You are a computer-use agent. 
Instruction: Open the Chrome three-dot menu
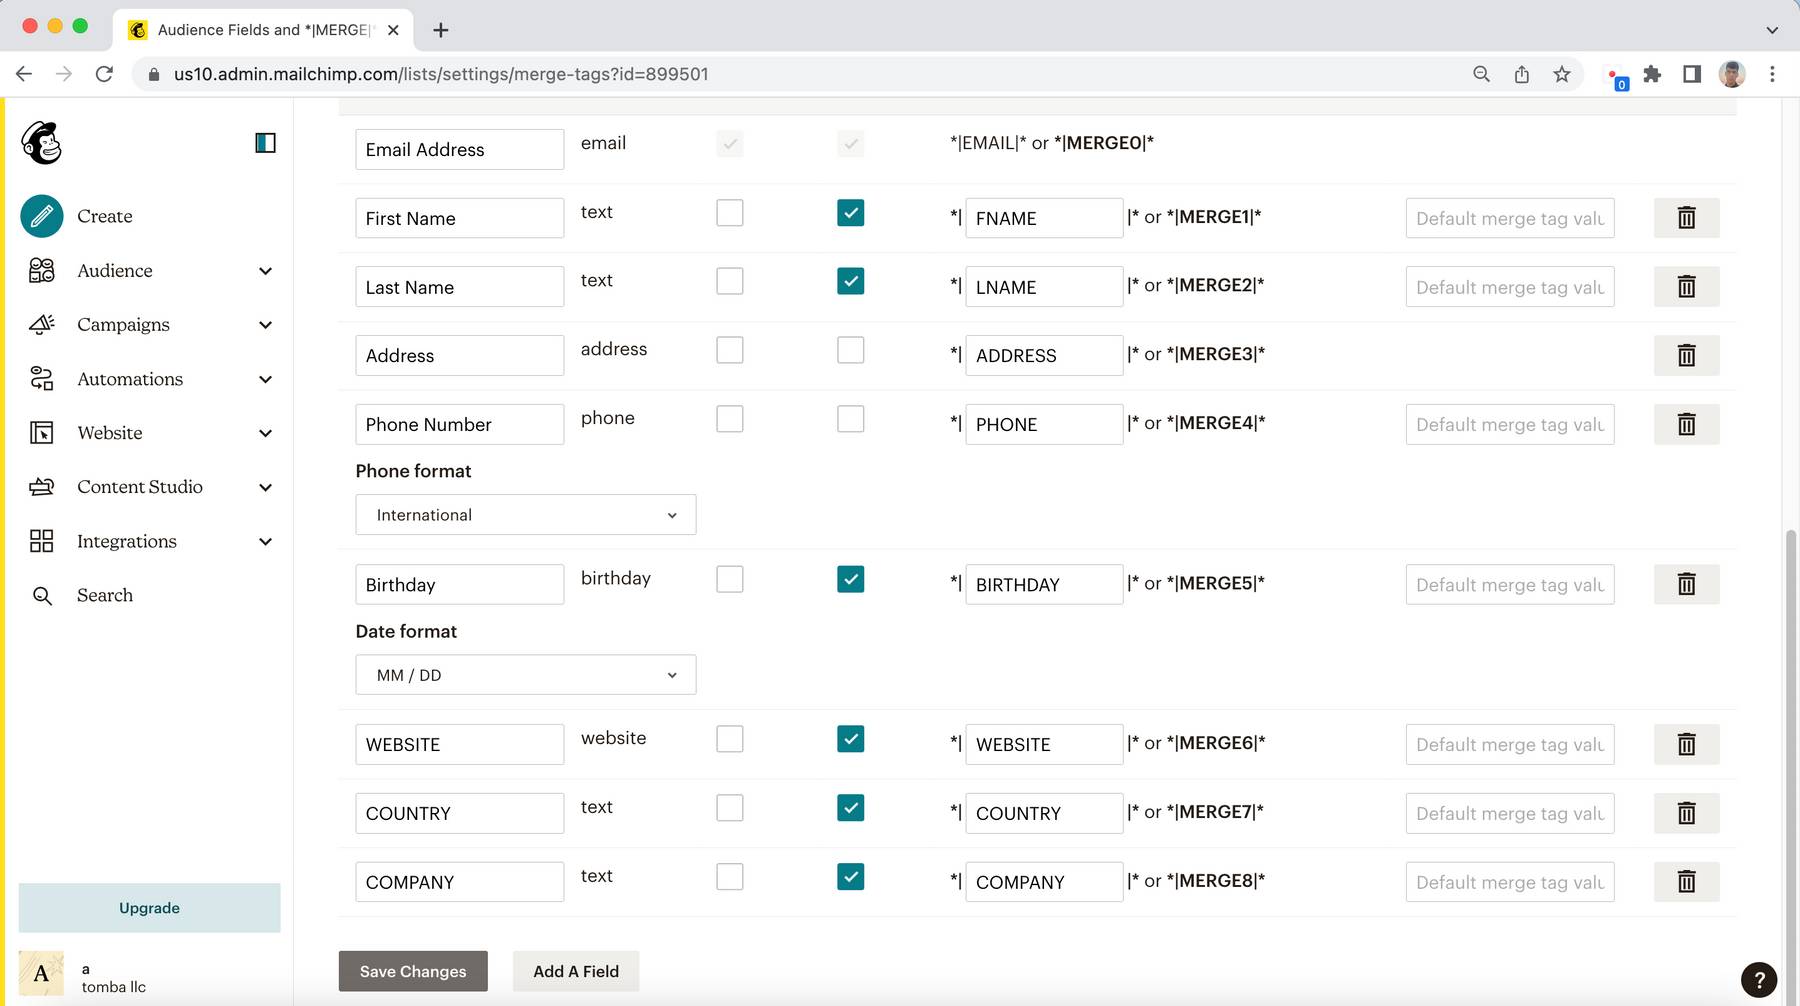pyautogui.click(x=1772, y=74)
